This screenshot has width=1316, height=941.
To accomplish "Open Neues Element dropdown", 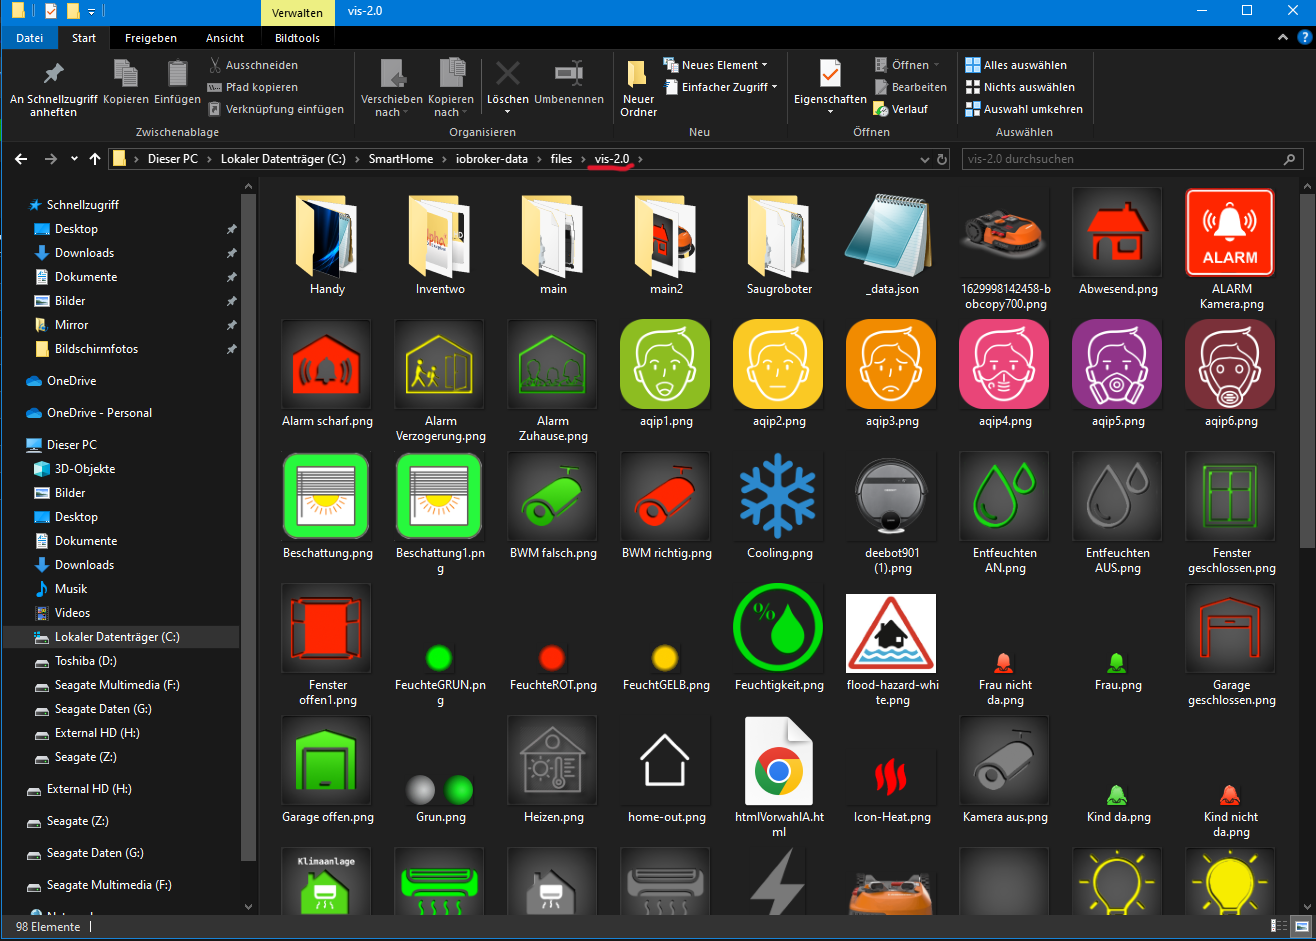I will [715, 65].
